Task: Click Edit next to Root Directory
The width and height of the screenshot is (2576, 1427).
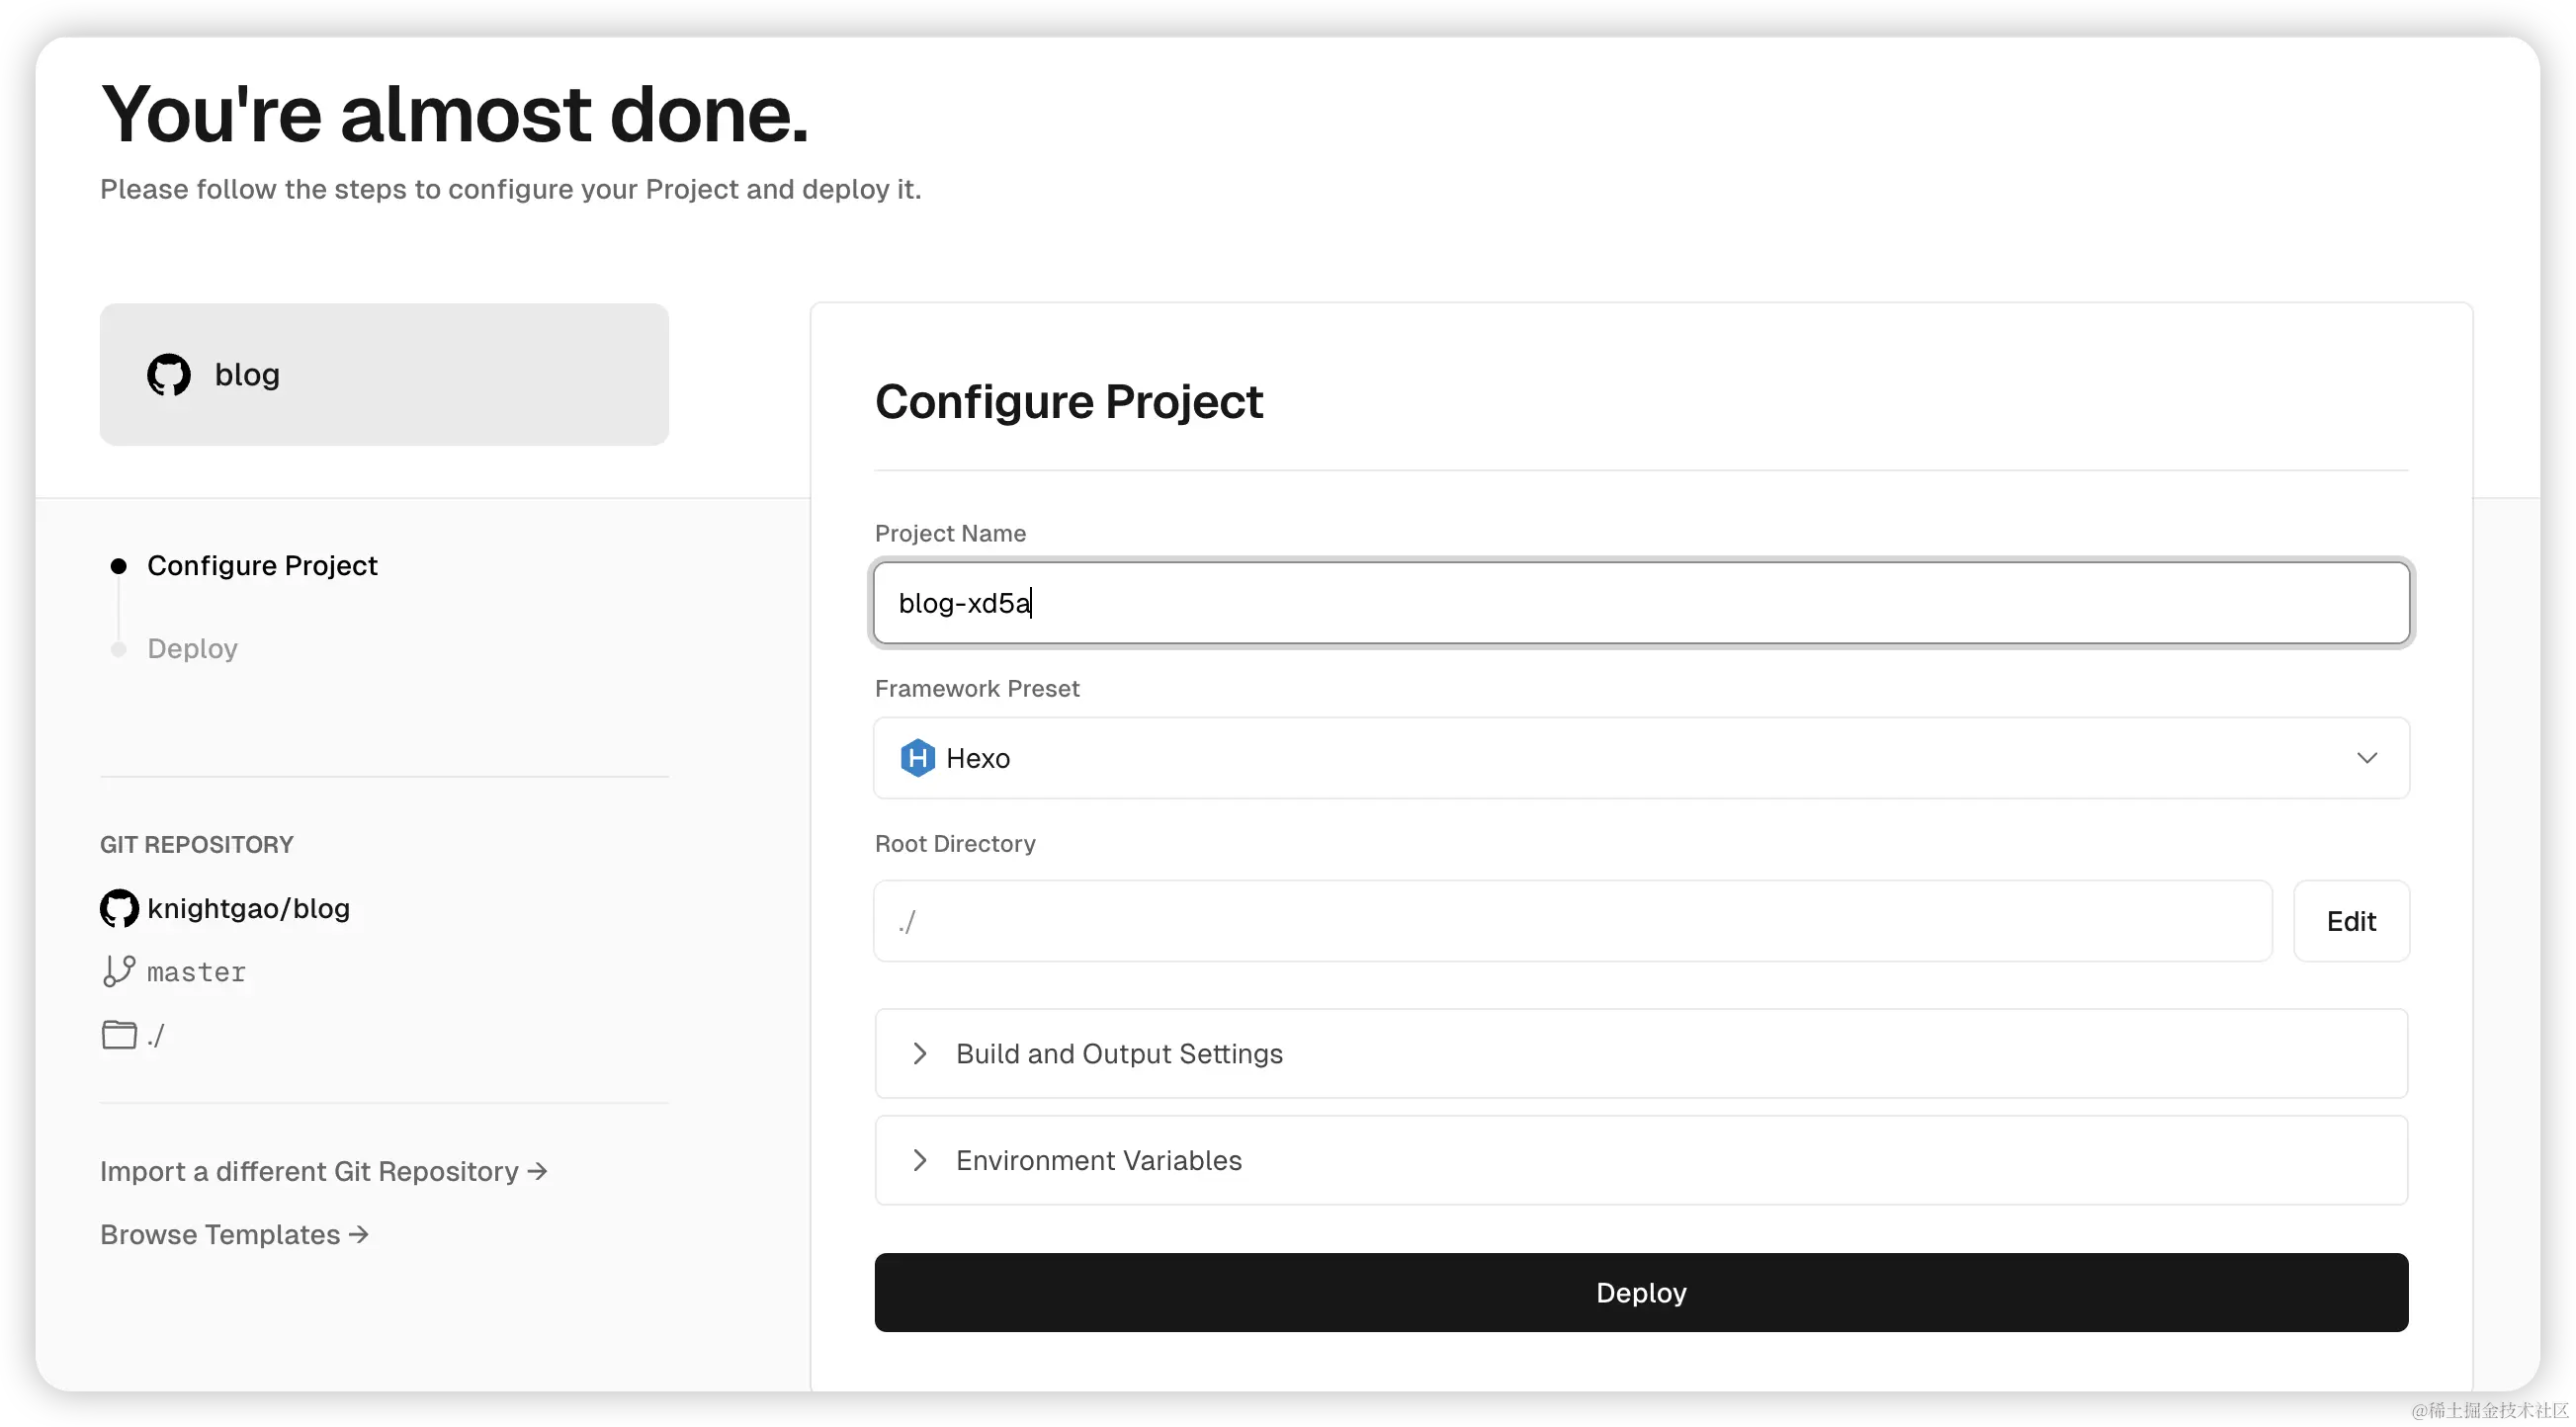Action: click(2350, 921)
